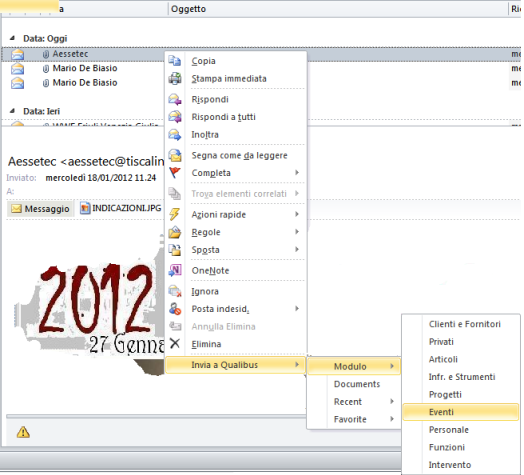Click the Rispondi reply envelope icon
The width and height of the screenshot is (524, 475).
(x=175, y=99)
